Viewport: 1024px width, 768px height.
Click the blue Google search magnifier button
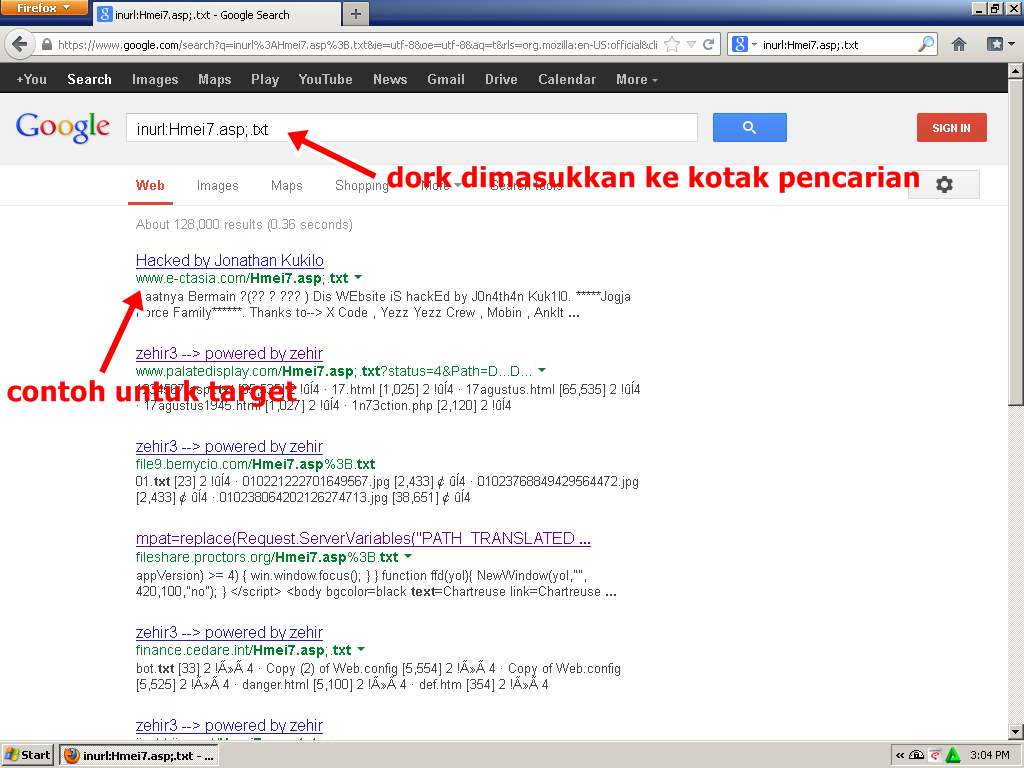pyautogui.click(x=749, y=127)
